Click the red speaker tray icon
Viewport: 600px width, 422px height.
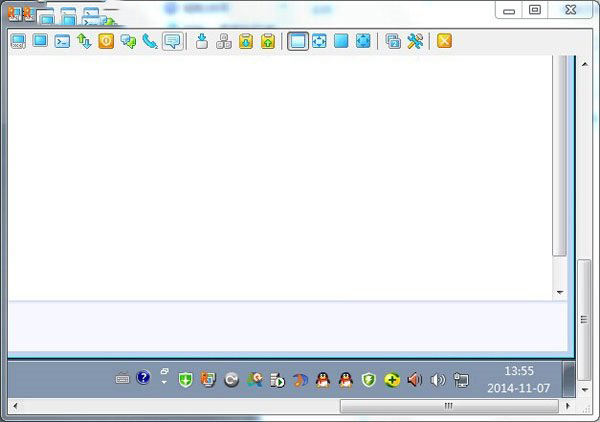(x=414, y=380)
